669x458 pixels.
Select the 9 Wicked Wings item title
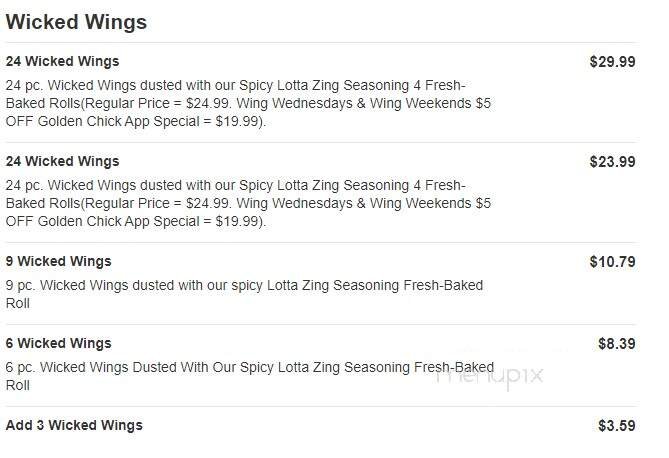tap(58, 261)
